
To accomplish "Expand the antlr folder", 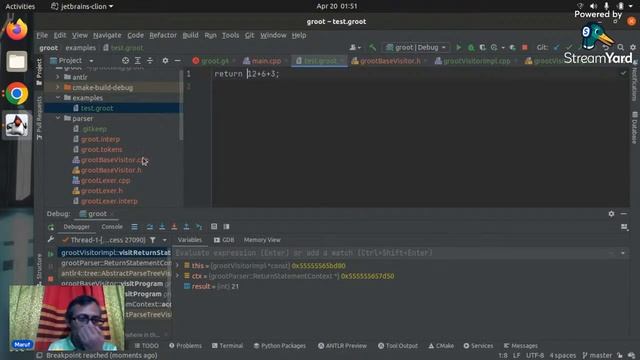I will click(x=58, y=77).
